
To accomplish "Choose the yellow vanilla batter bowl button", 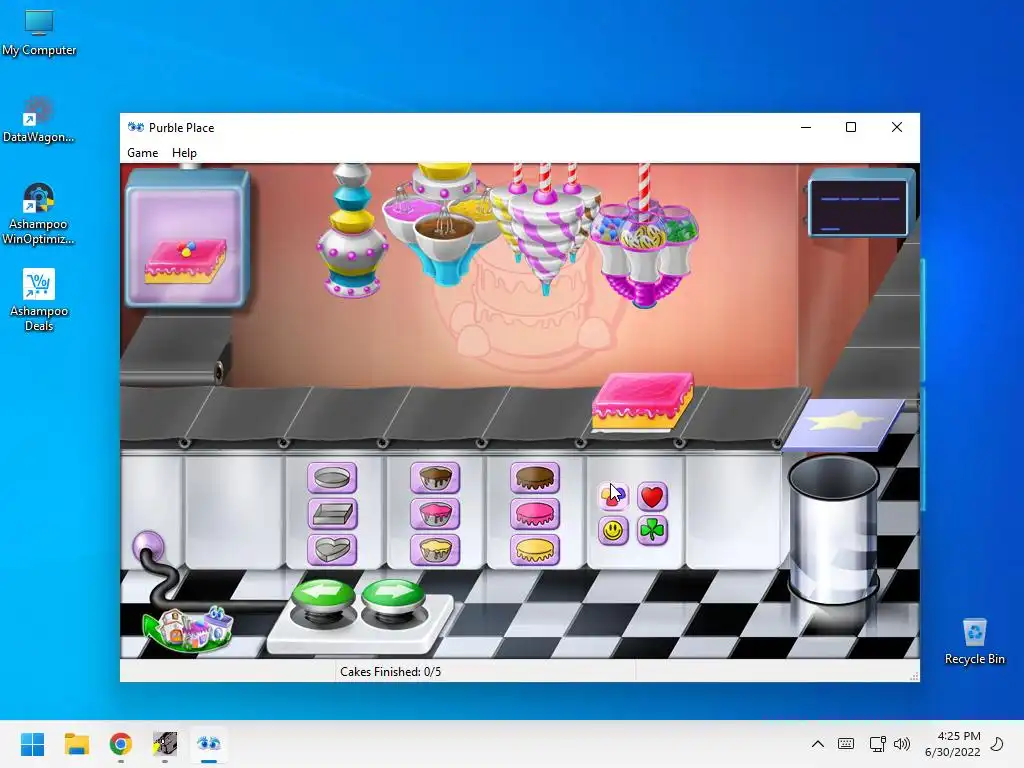I will (435, 549).
